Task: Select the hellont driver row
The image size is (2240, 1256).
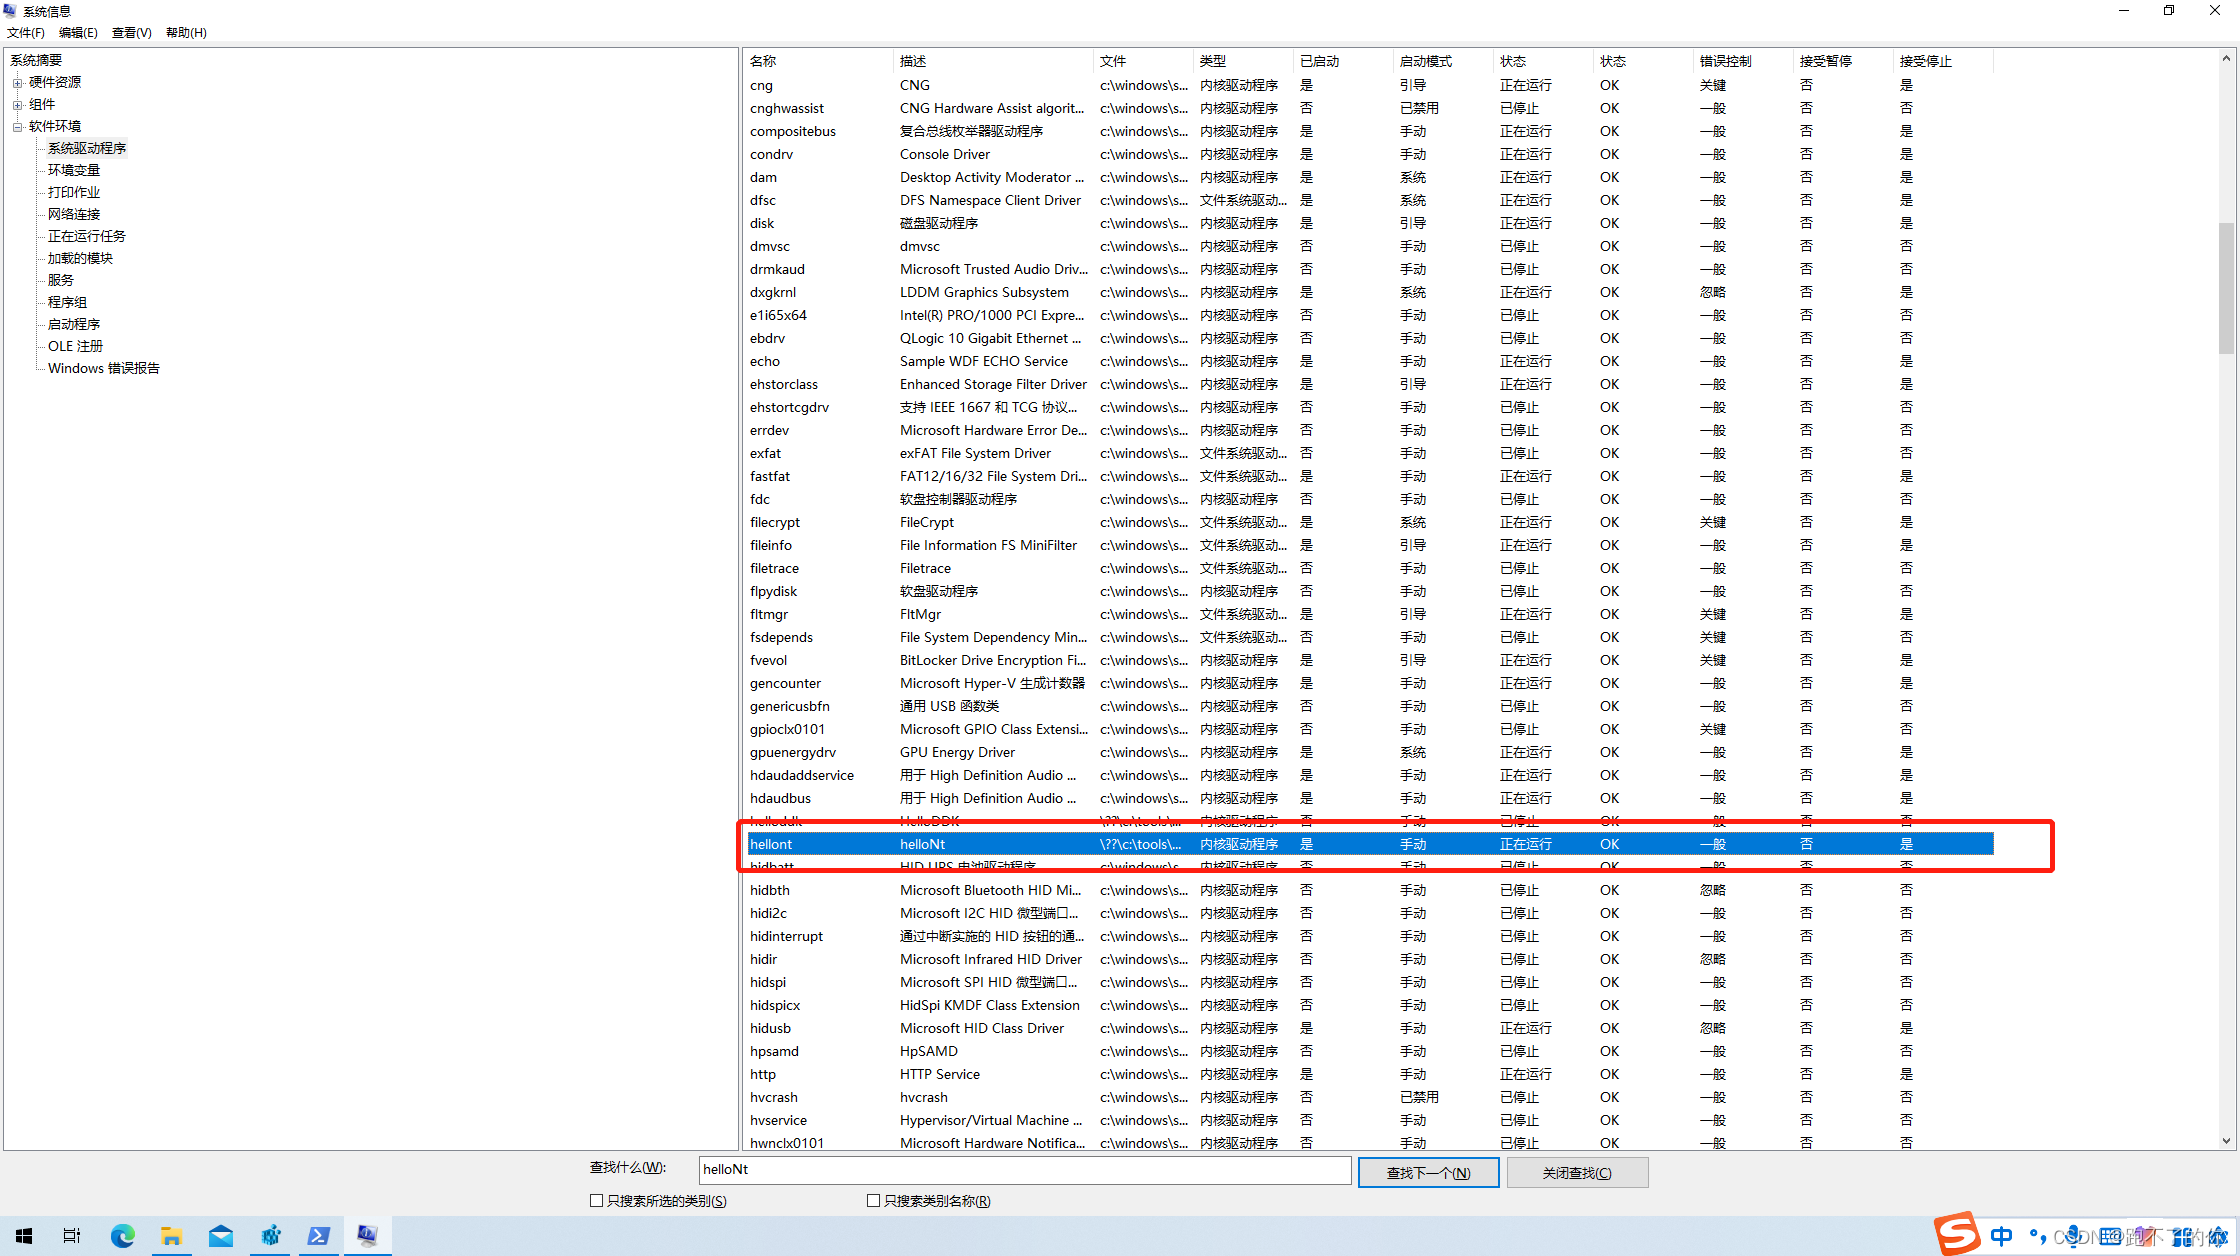Action: click(1370, 845)
